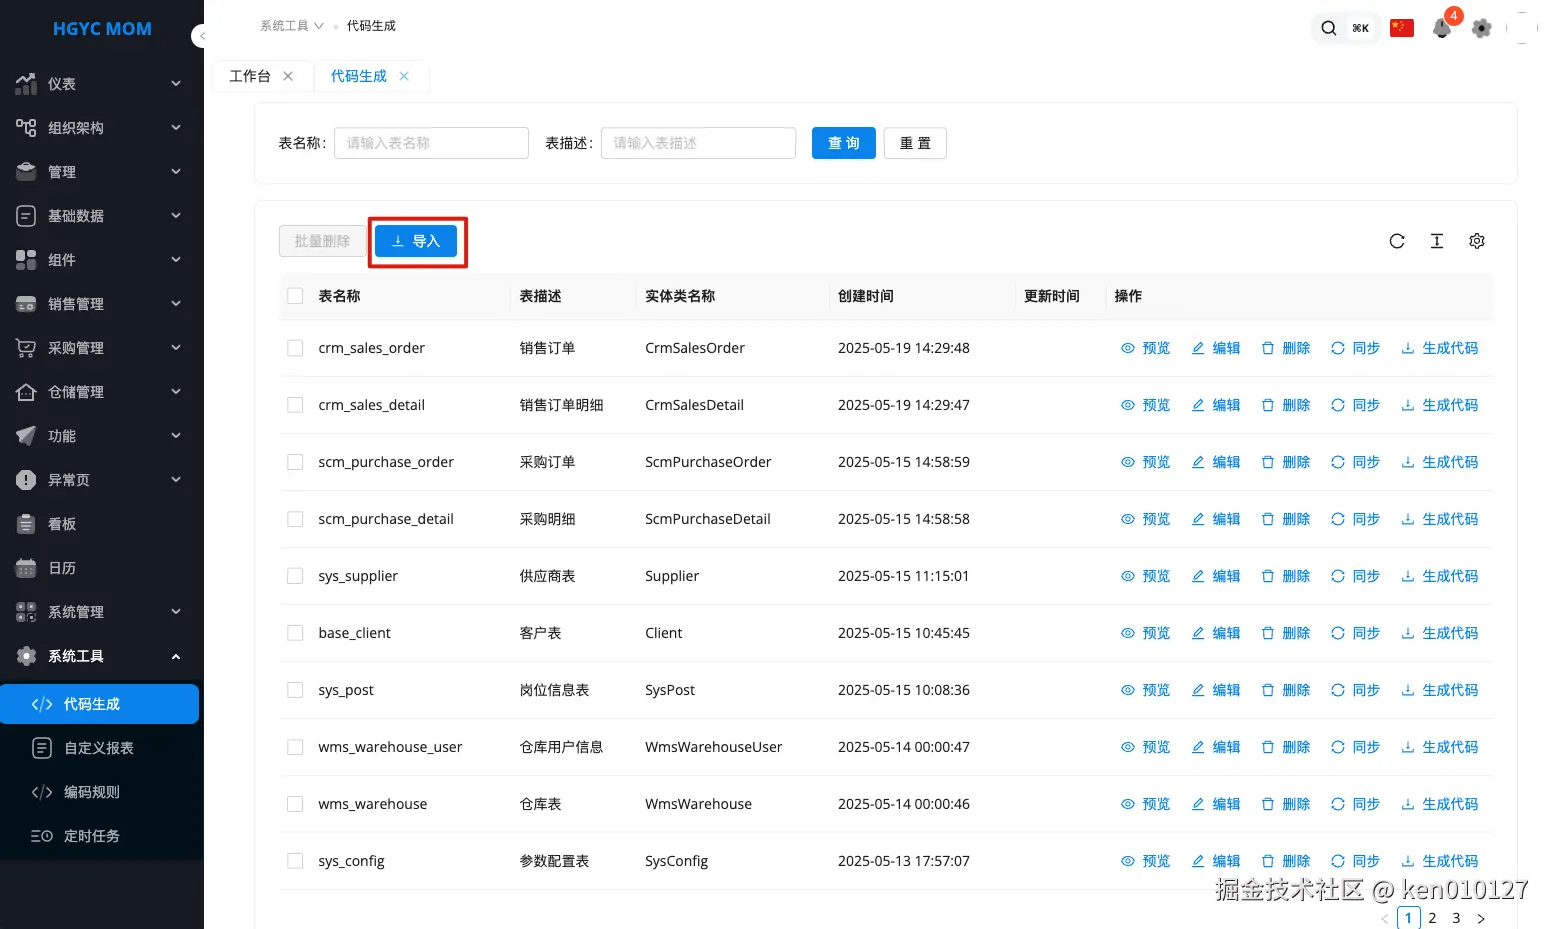This screenshot has width=1554, height=929.
Task: Click 同步 for wms_warehouse
Action: (1355, 804)
